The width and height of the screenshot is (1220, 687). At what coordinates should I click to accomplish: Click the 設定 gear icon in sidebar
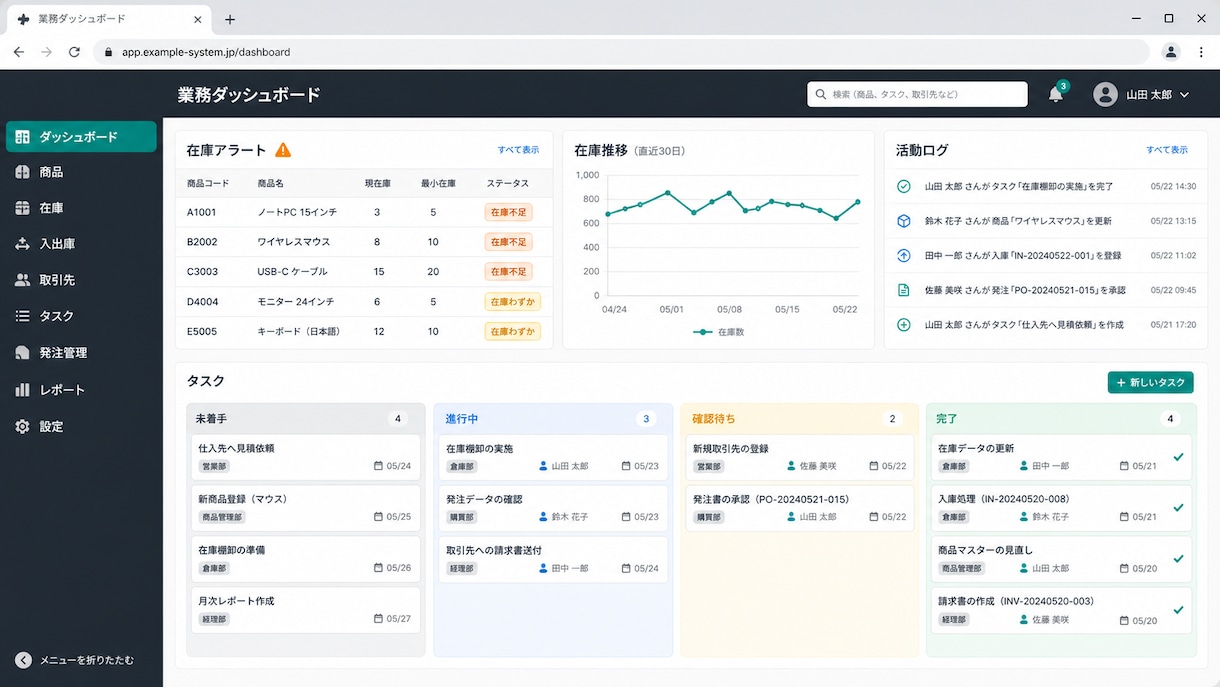click(x=23, y=427)
